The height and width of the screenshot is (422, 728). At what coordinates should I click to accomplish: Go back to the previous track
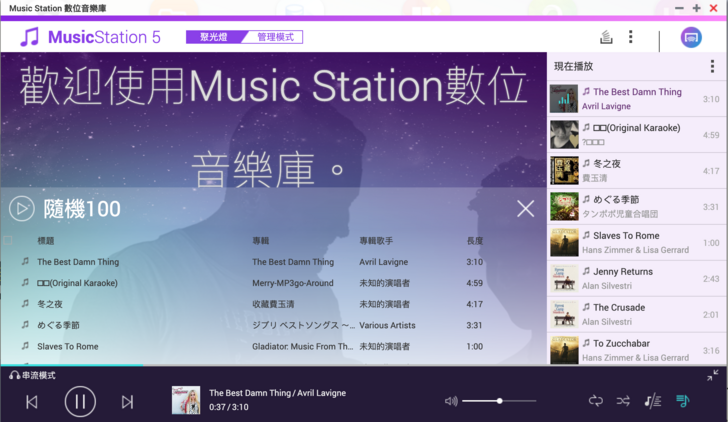click(32, 401)
